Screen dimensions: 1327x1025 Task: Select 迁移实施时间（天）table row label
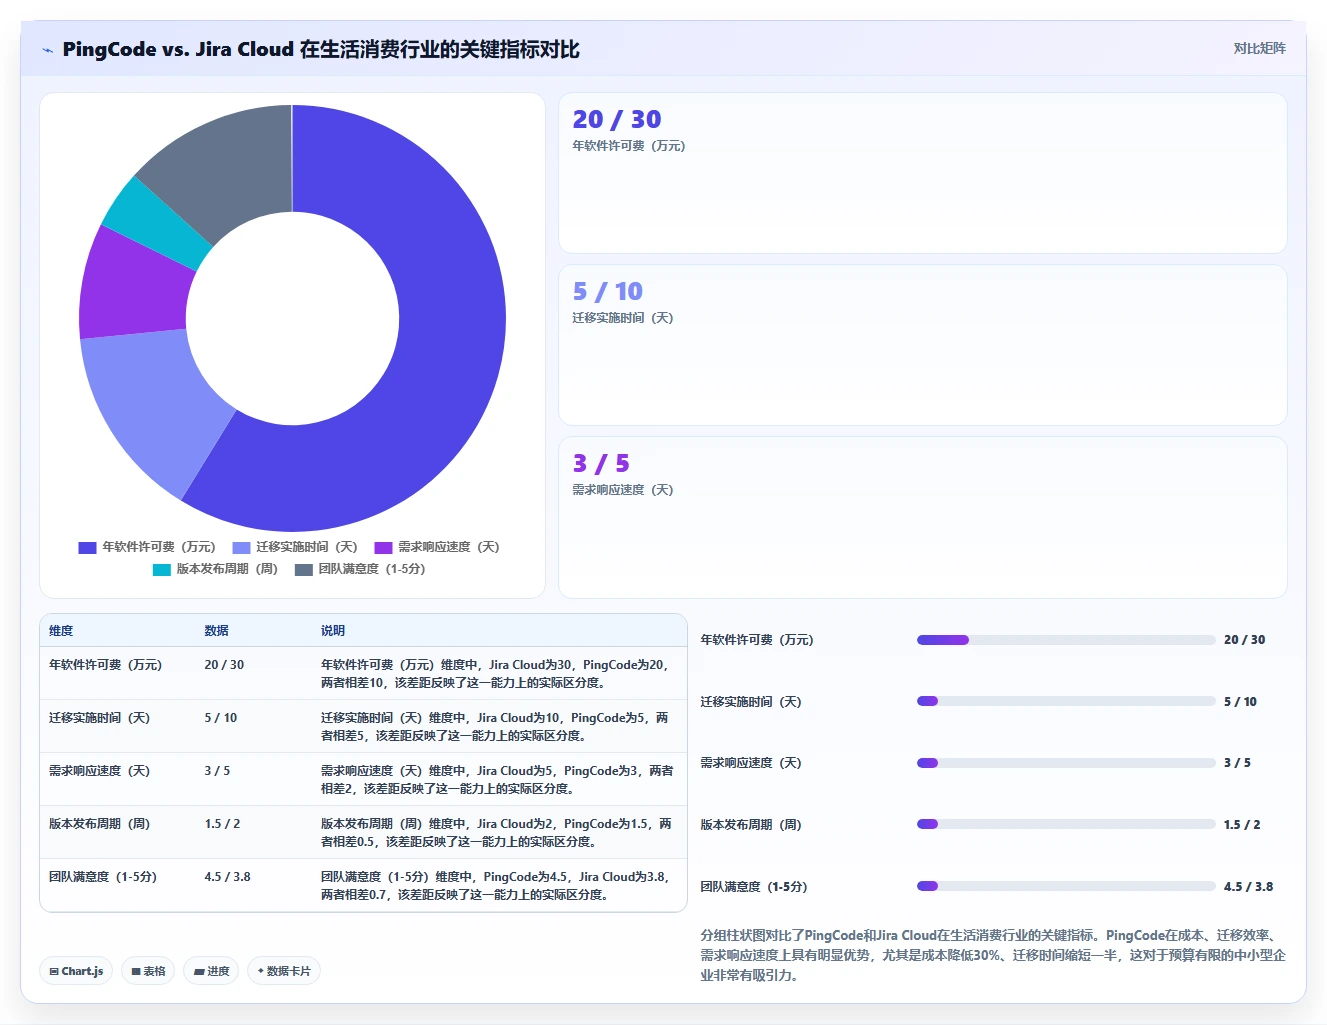pyautogui.click(x=99, y=718)
